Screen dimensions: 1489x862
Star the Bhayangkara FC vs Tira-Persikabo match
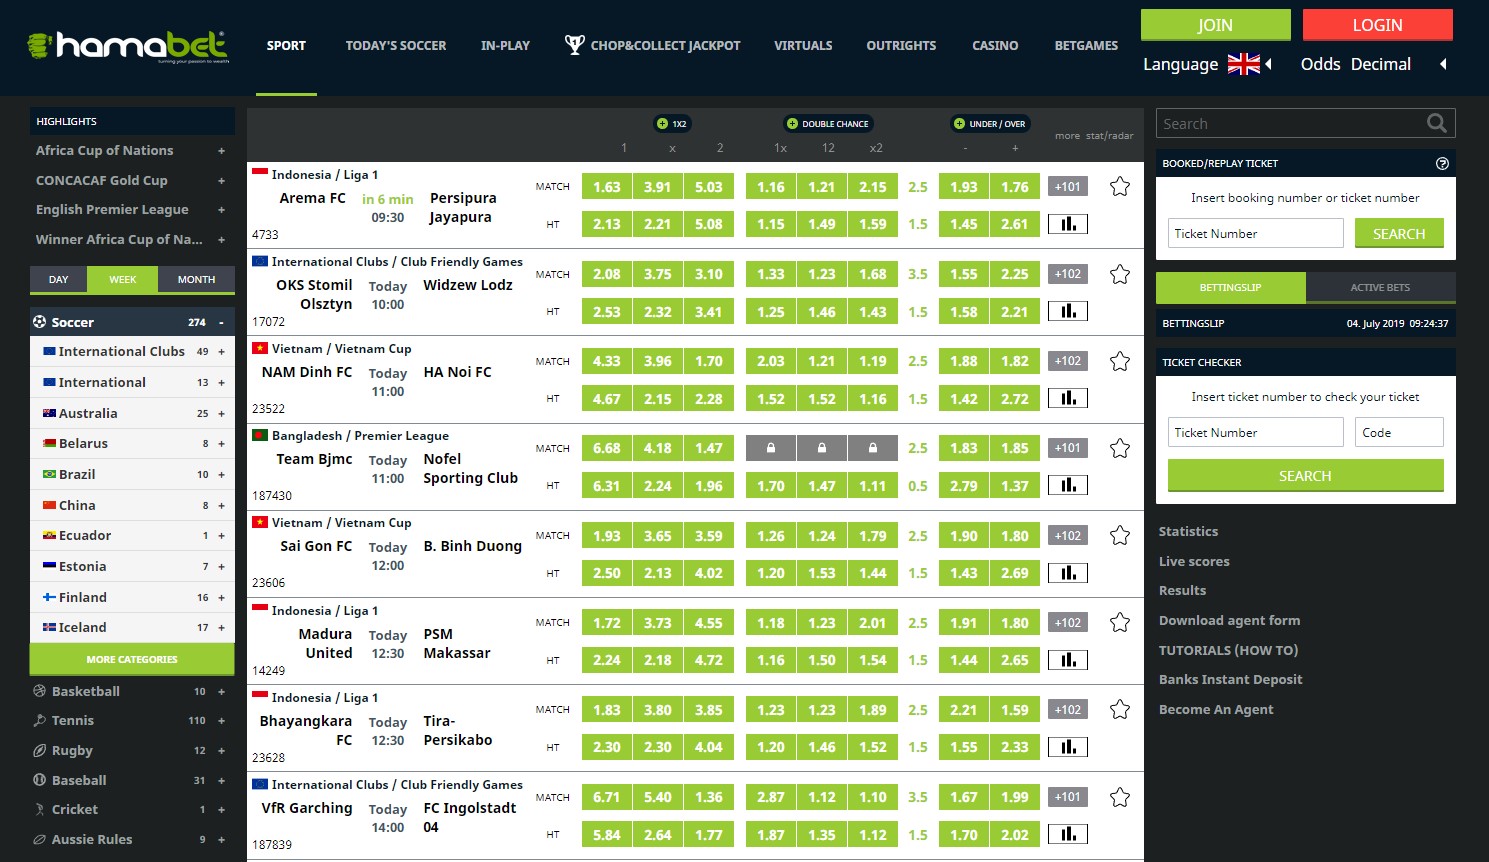(1120, 709)
